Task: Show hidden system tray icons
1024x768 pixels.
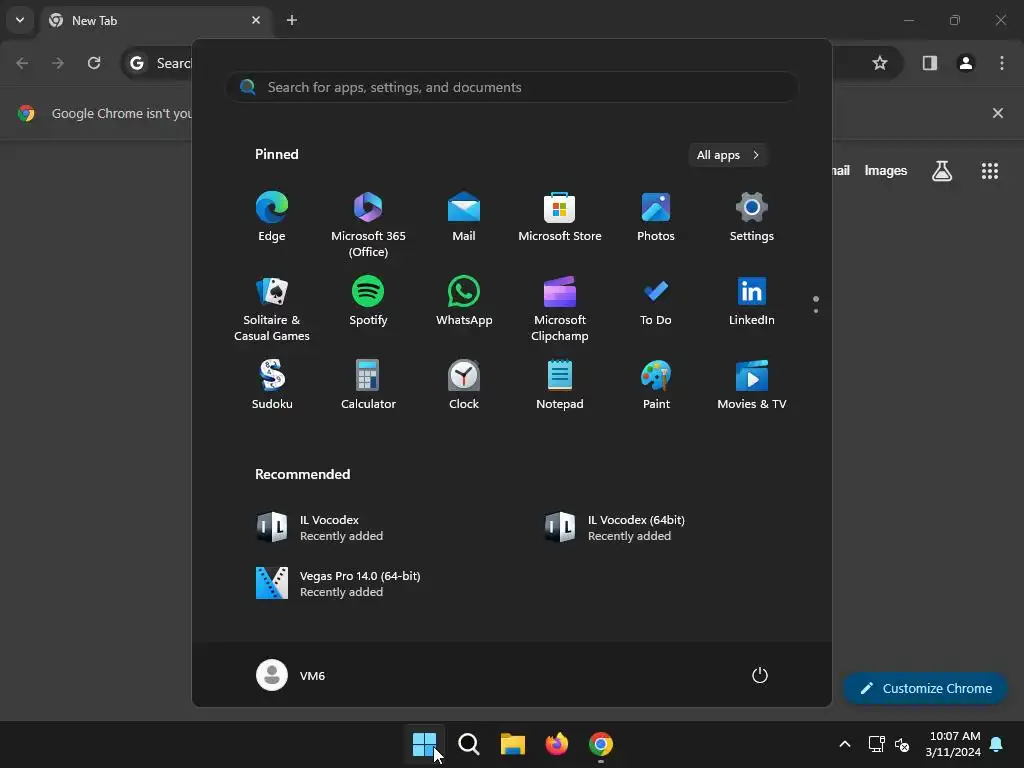Action: [844, 744]
